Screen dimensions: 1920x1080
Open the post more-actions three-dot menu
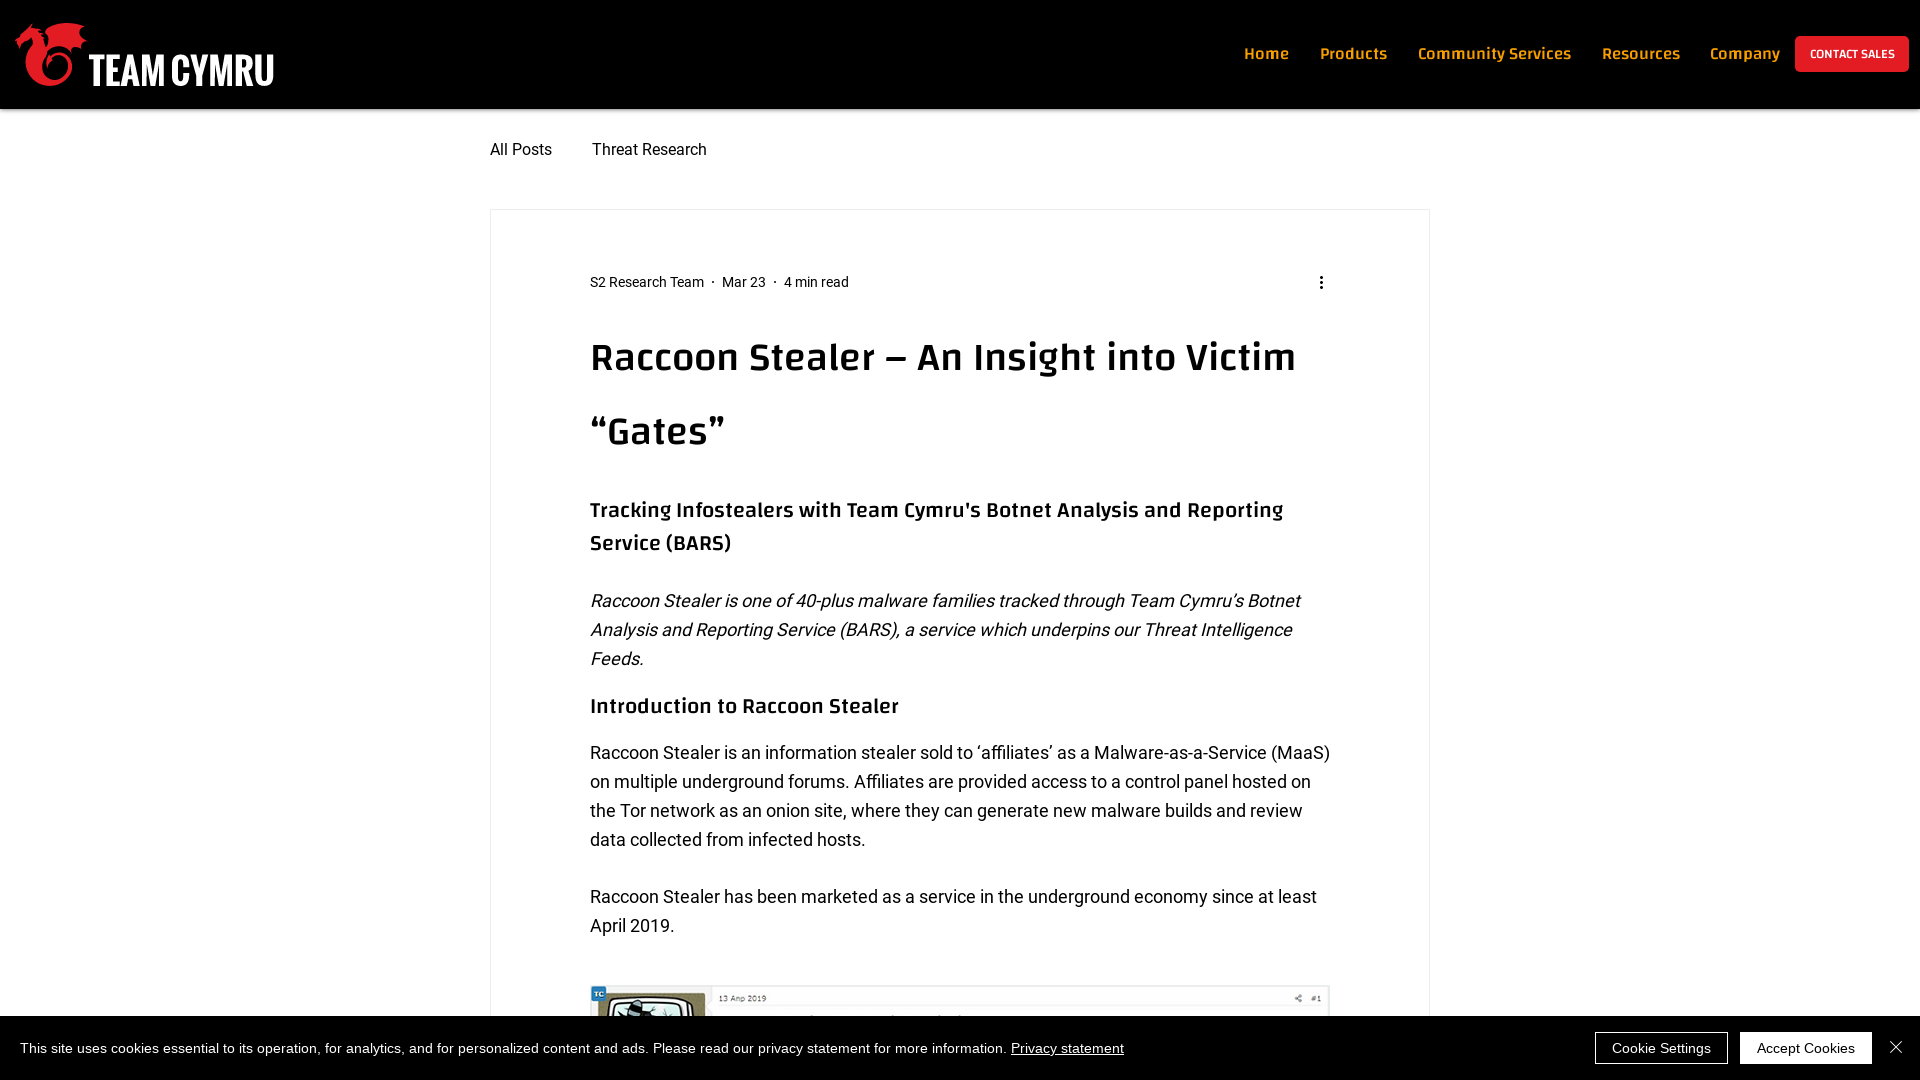[x=1321, y=282]
